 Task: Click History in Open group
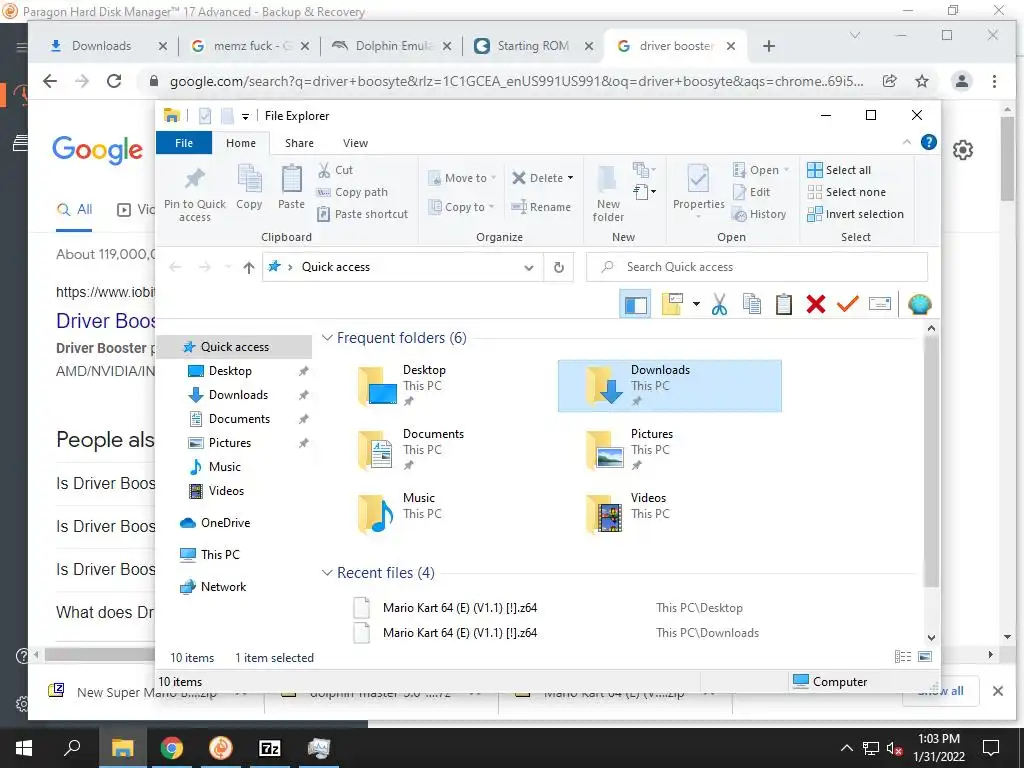(759, 214)
